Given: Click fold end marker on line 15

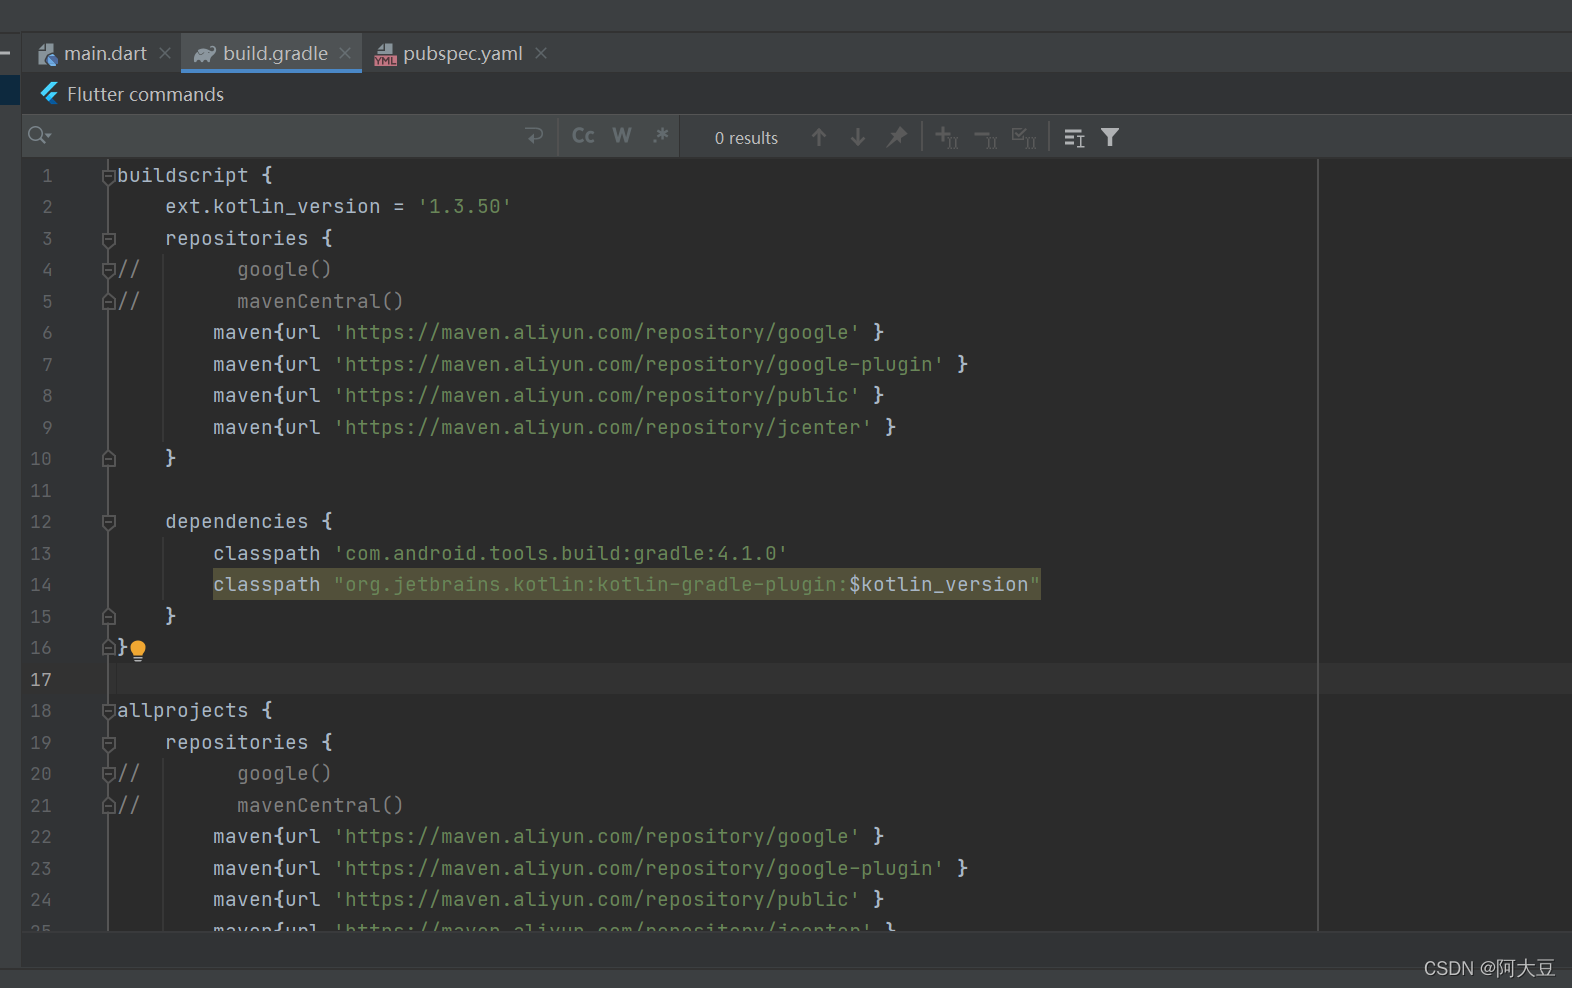Looking at the screenshot, I should tap(109, 617).
